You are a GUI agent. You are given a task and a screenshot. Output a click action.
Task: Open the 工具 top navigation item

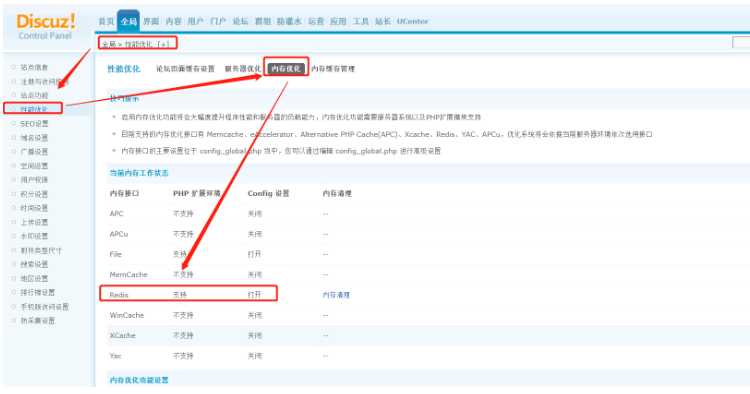(x=361, y=21)
